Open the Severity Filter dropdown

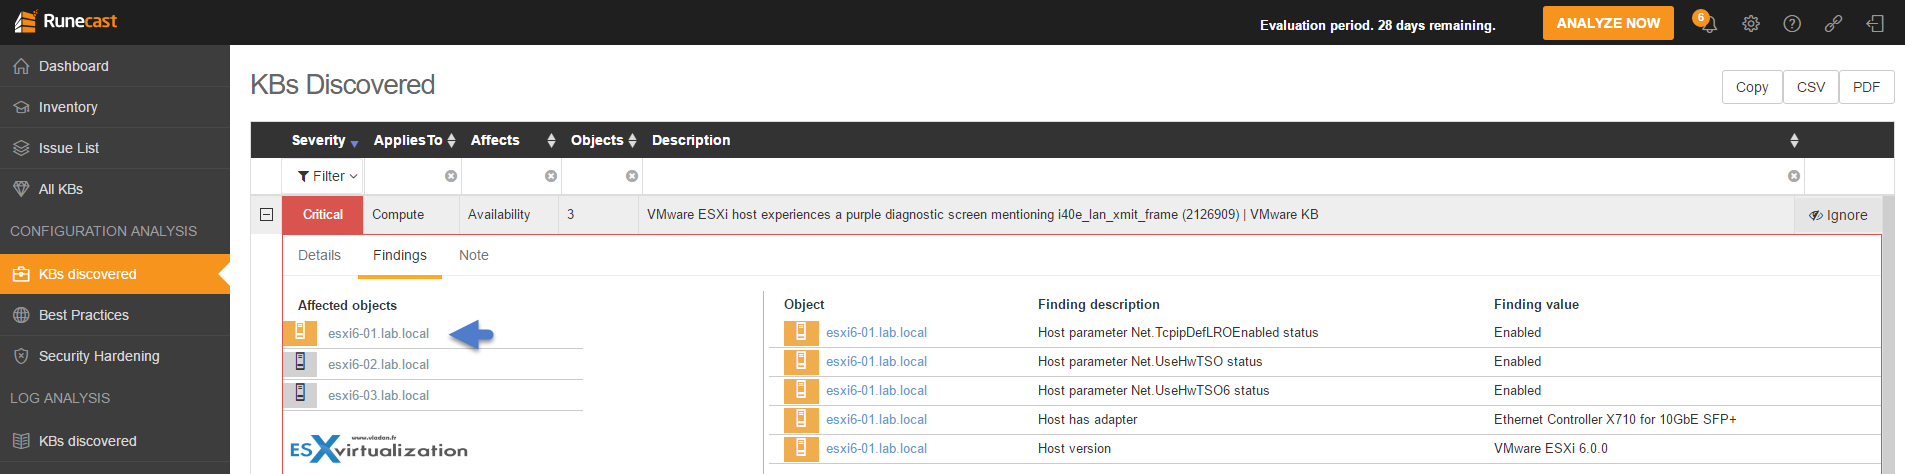[x=327, y=176]
